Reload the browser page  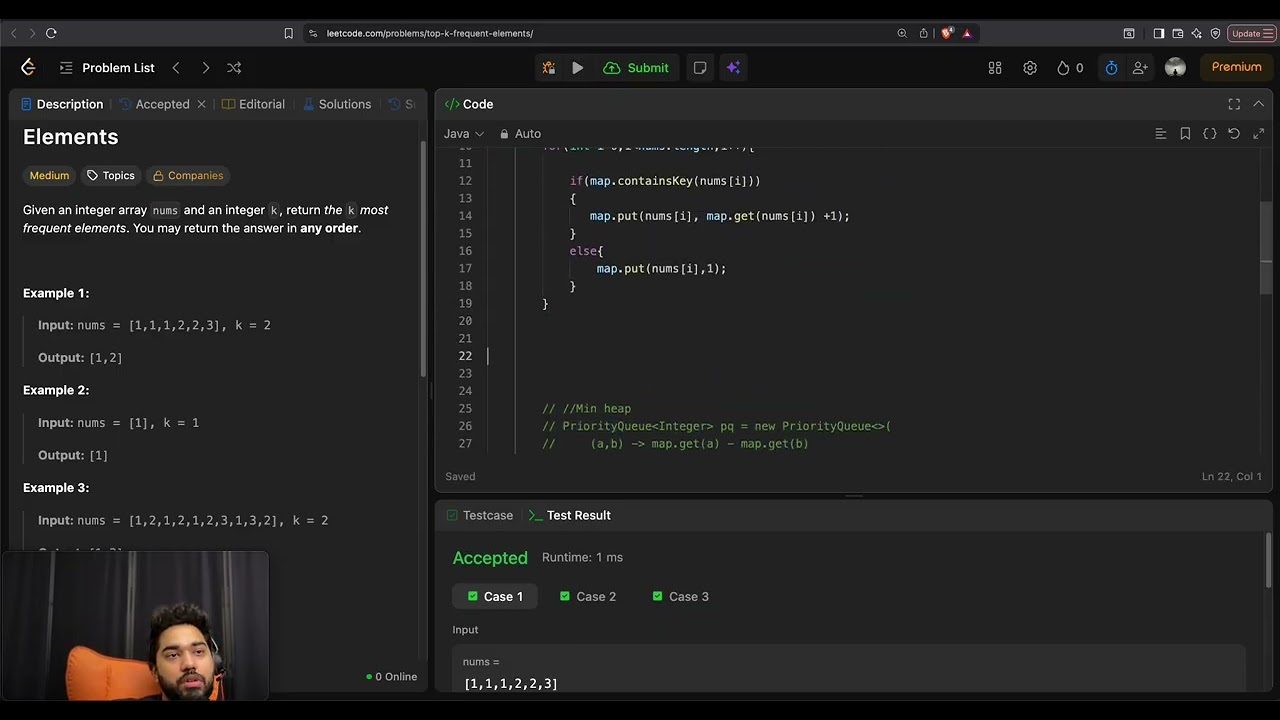[51, 33]
